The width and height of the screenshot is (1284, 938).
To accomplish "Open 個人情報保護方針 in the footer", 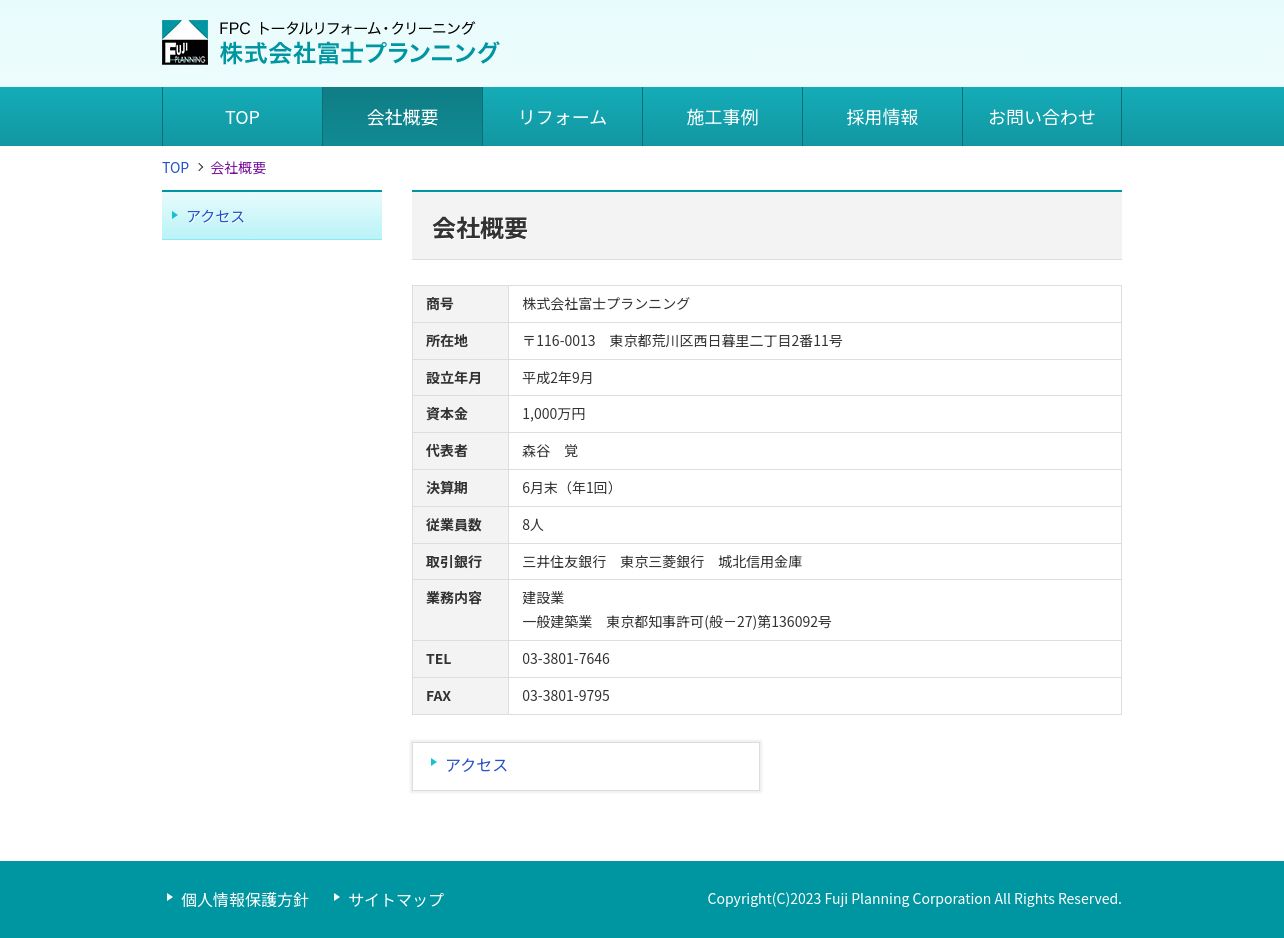I will 245,900.
